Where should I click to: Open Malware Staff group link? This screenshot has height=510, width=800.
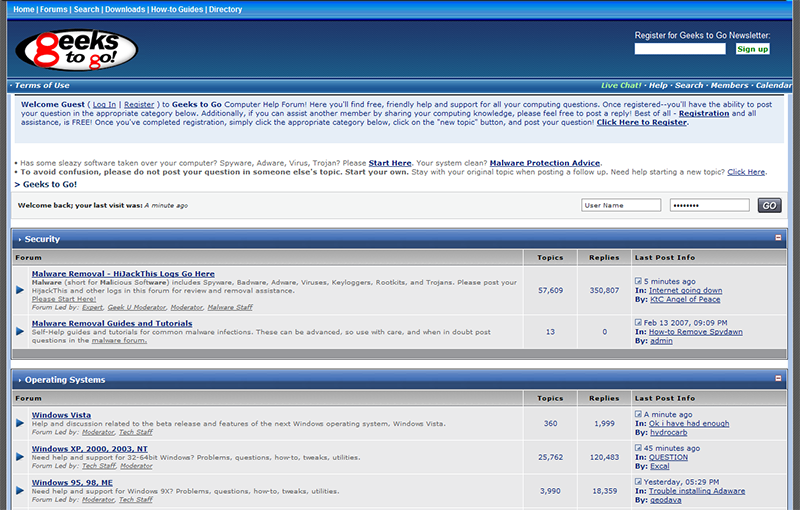(x=230, y=307)
